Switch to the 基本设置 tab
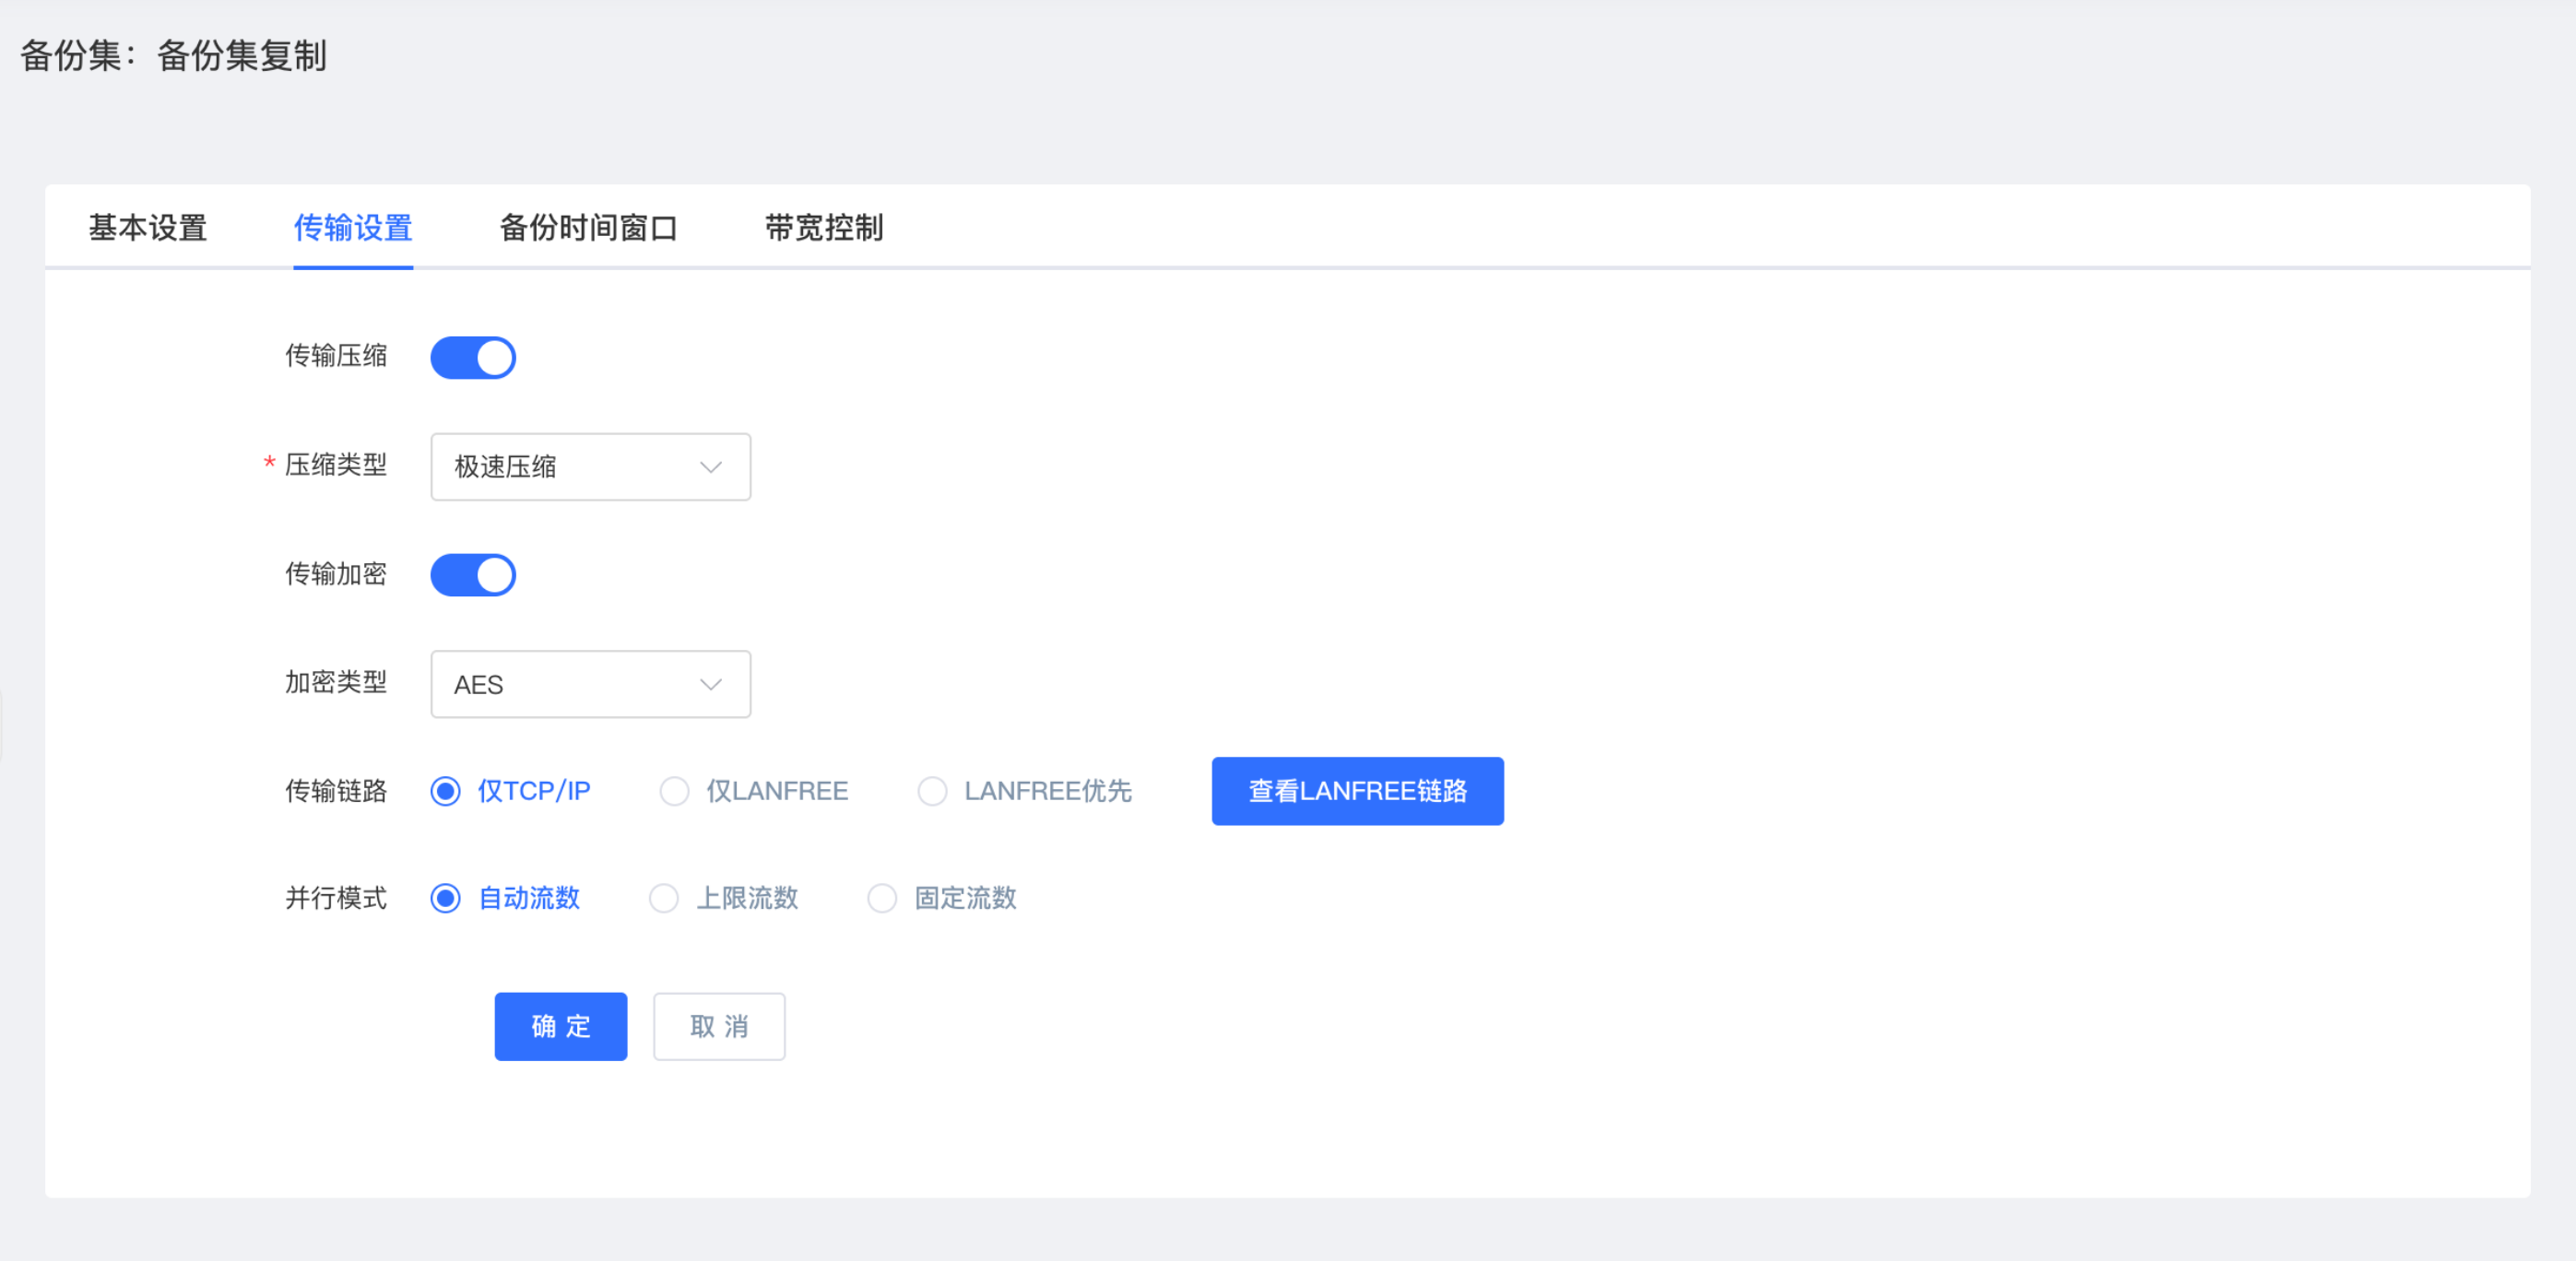 (148, 228)
